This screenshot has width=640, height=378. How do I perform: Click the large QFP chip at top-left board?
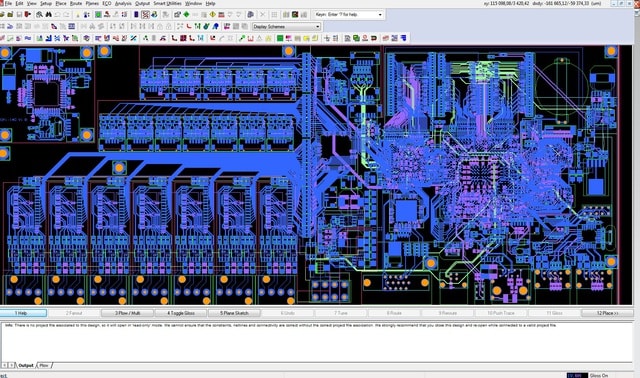tap(46, 95)
